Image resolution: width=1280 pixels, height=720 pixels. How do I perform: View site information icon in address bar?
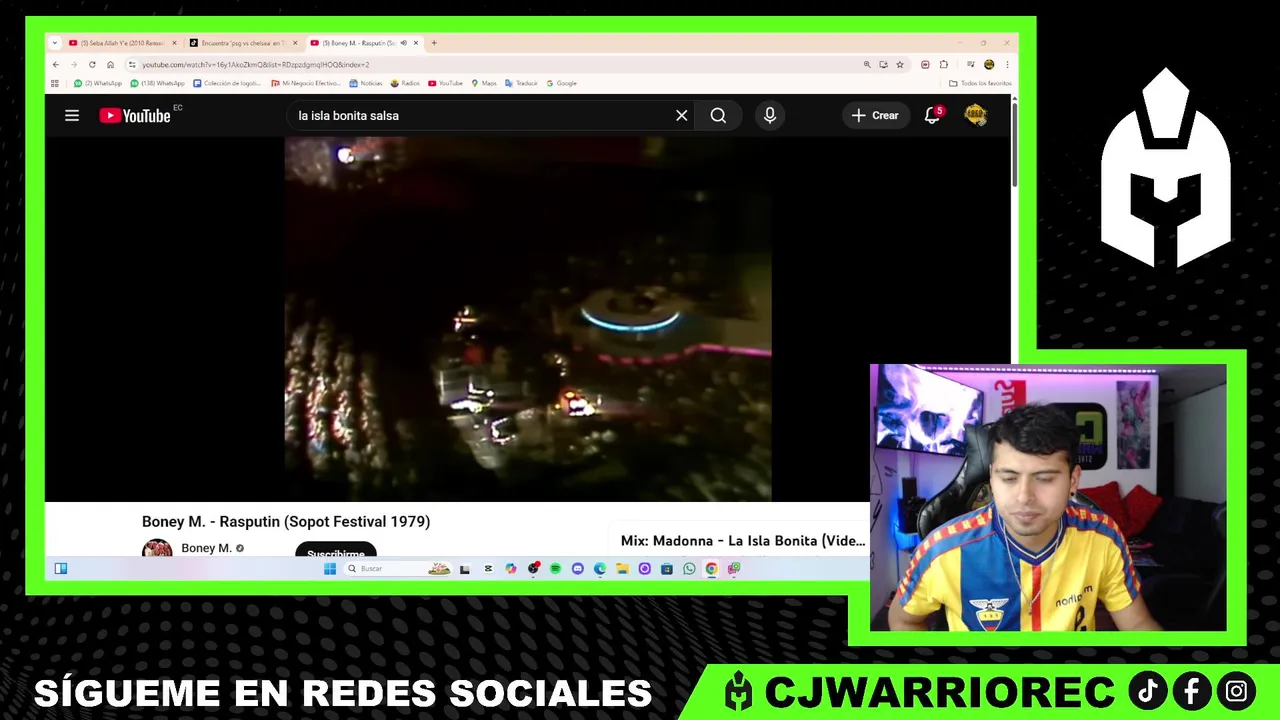tap(132, 65)
